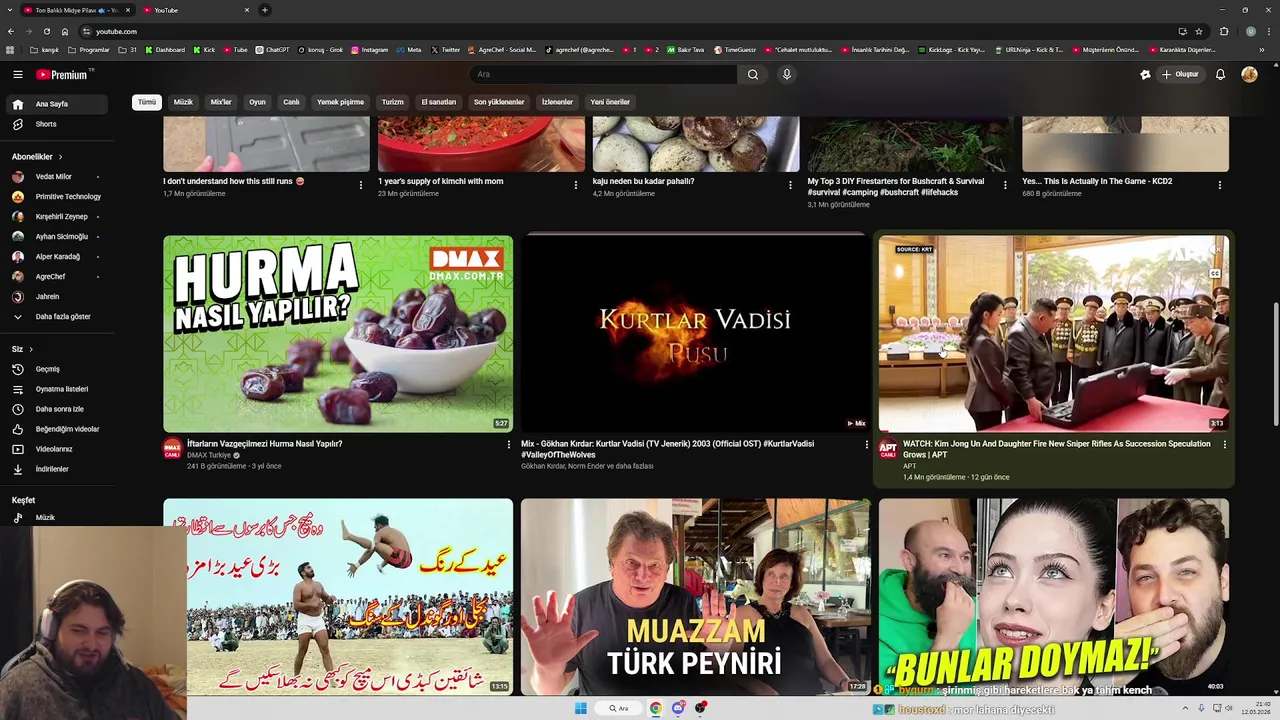Open the browser extensions puzzle icon
The height and width of the screenshot is (720, 1280).
(x=1224, y=31)
